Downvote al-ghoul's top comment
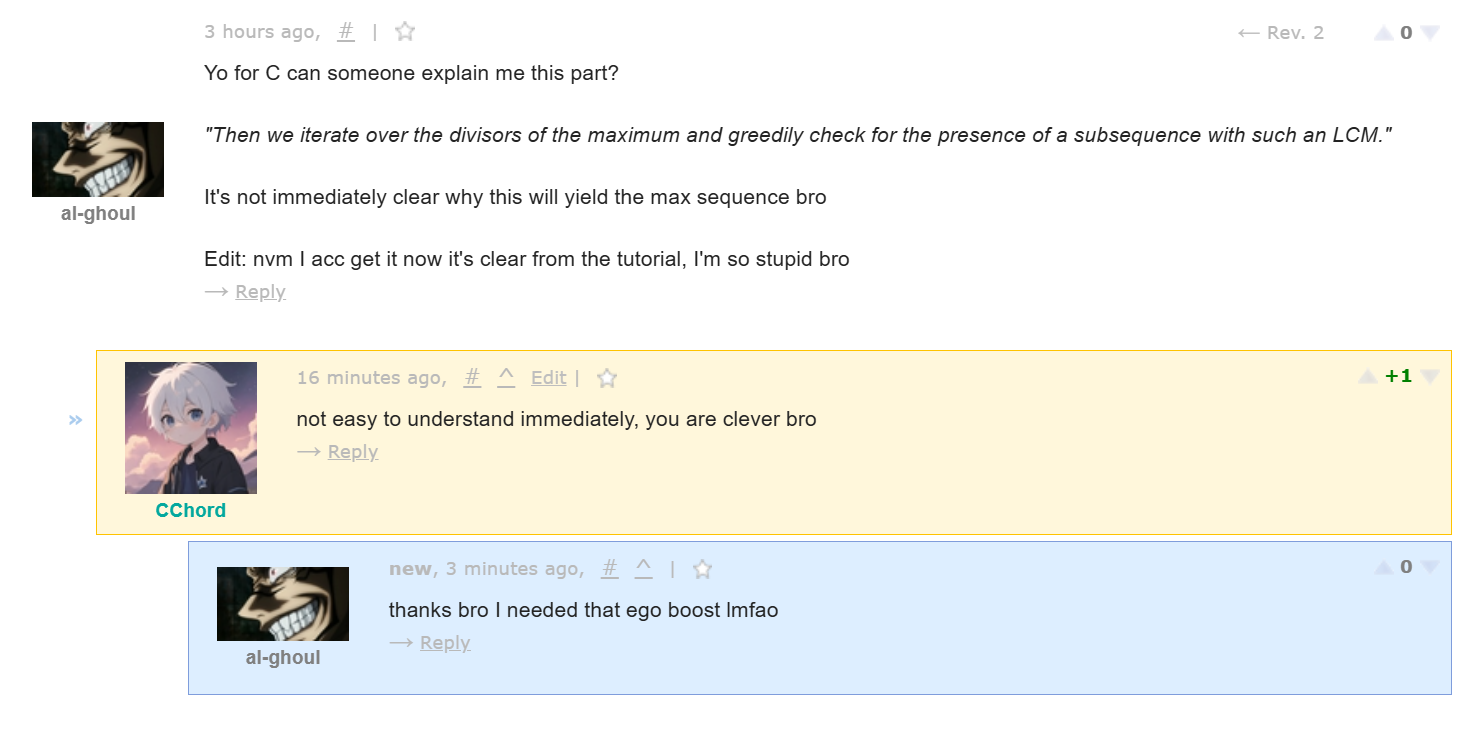1462x744 pixels. coord(1429,33)
